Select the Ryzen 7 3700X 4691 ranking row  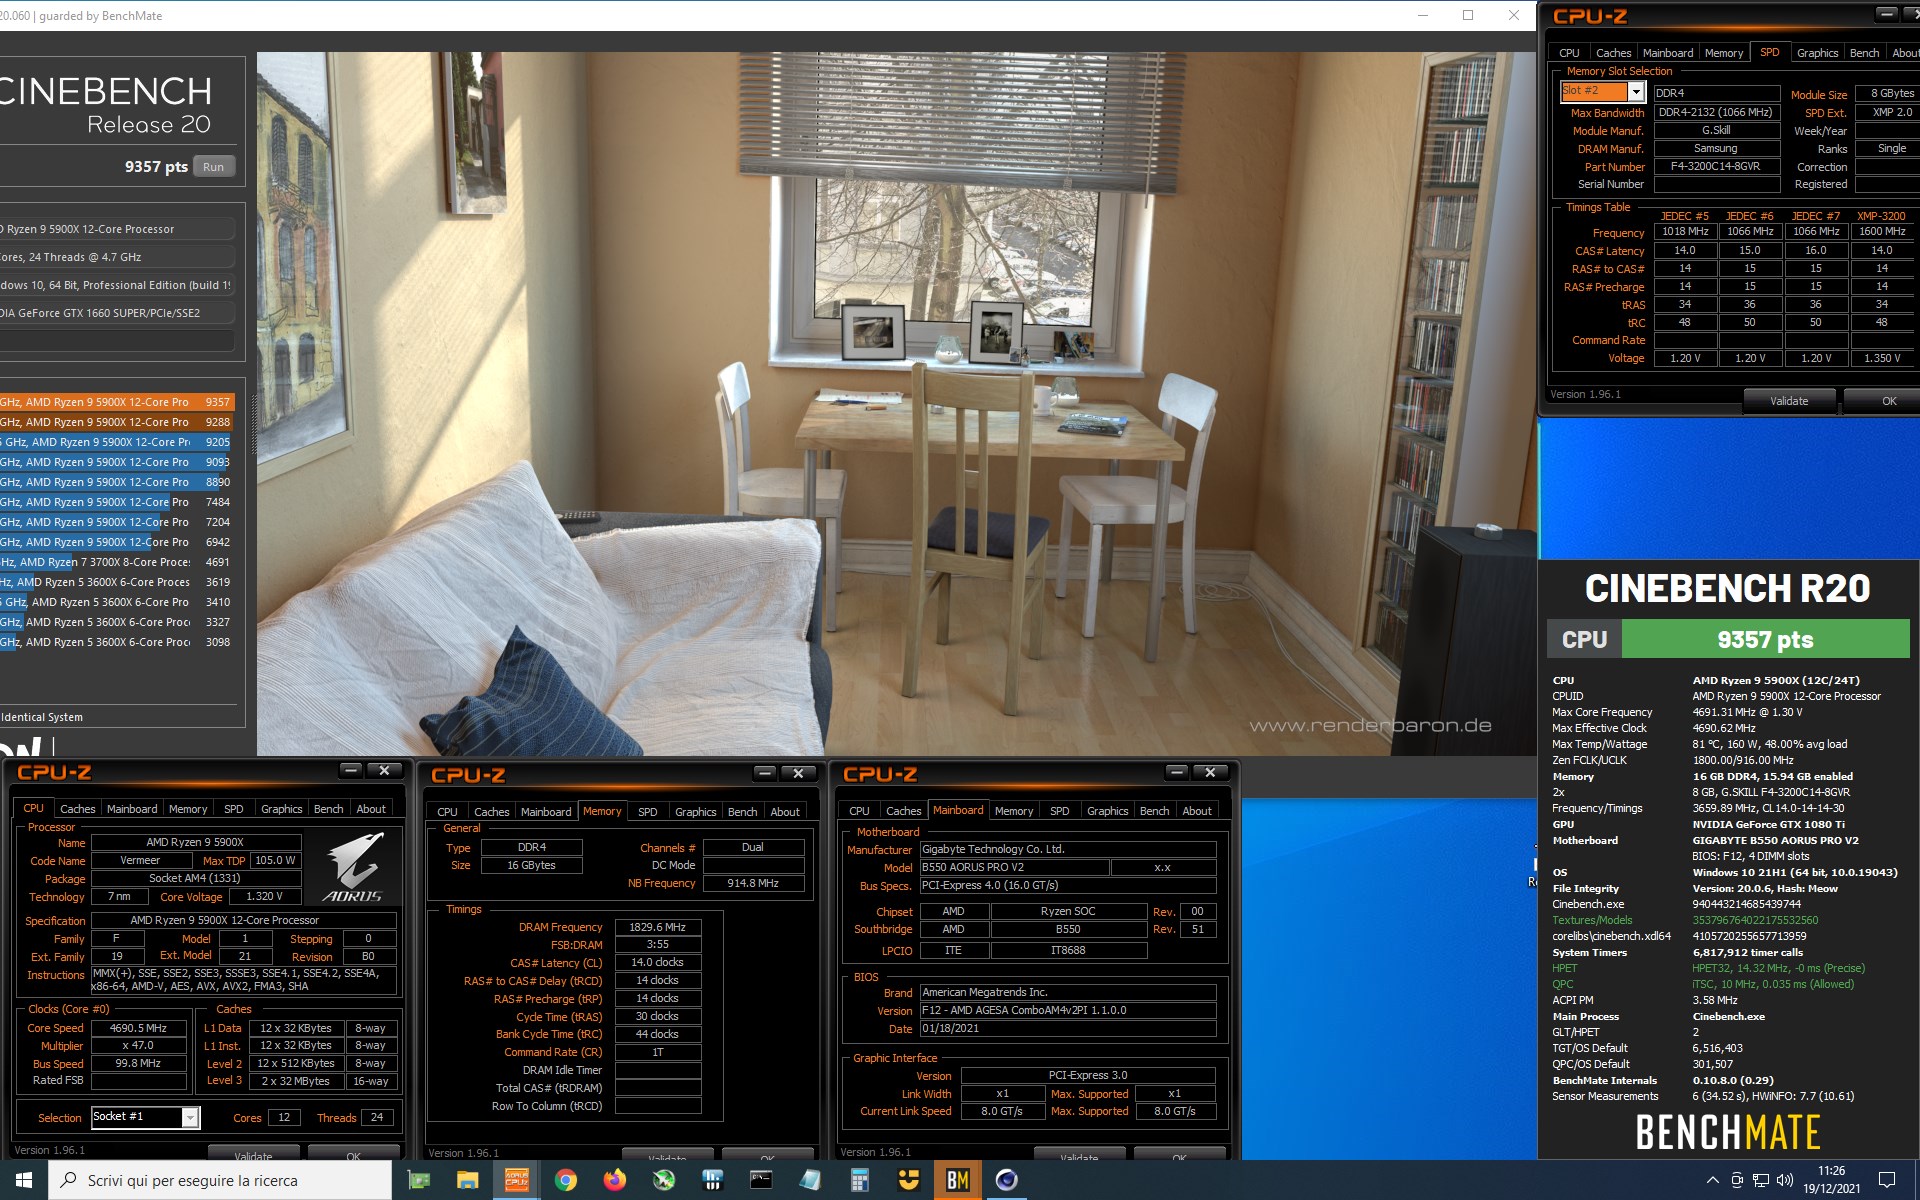click(x=117, y=562)
